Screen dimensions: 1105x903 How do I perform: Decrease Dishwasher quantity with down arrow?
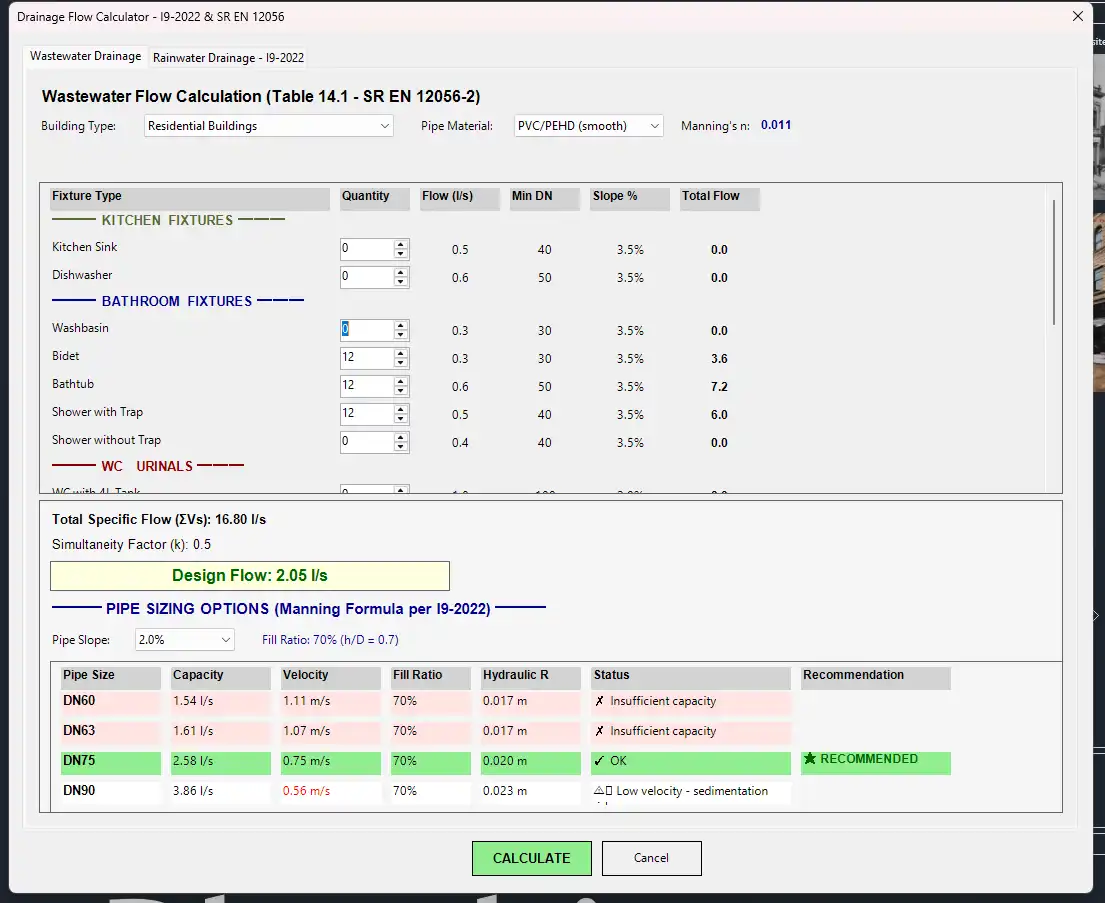(401, 283)
